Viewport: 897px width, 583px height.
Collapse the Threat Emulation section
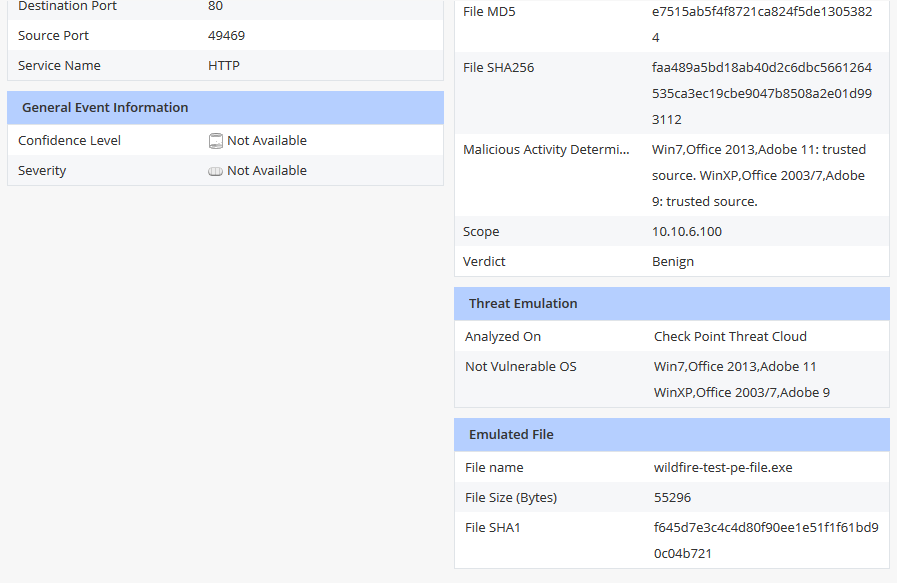[x=524, y=303]
